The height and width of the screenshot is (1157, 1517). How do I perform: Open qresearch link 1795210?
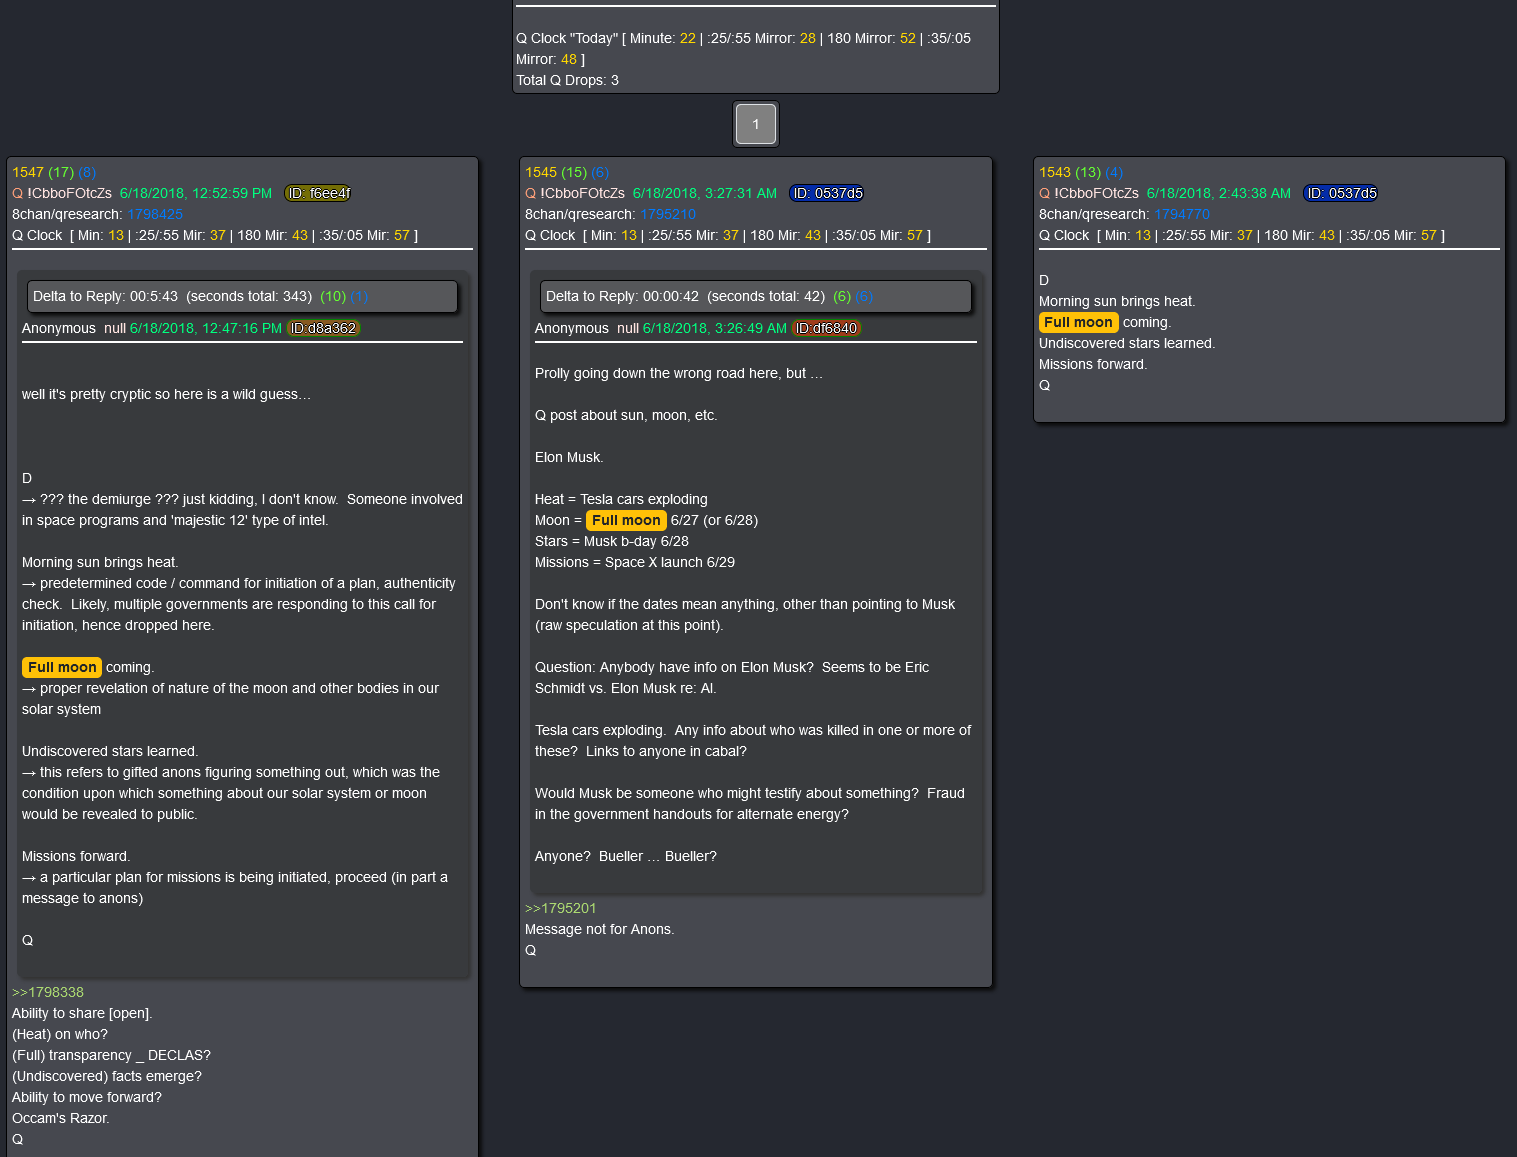(x=668, y=214)
